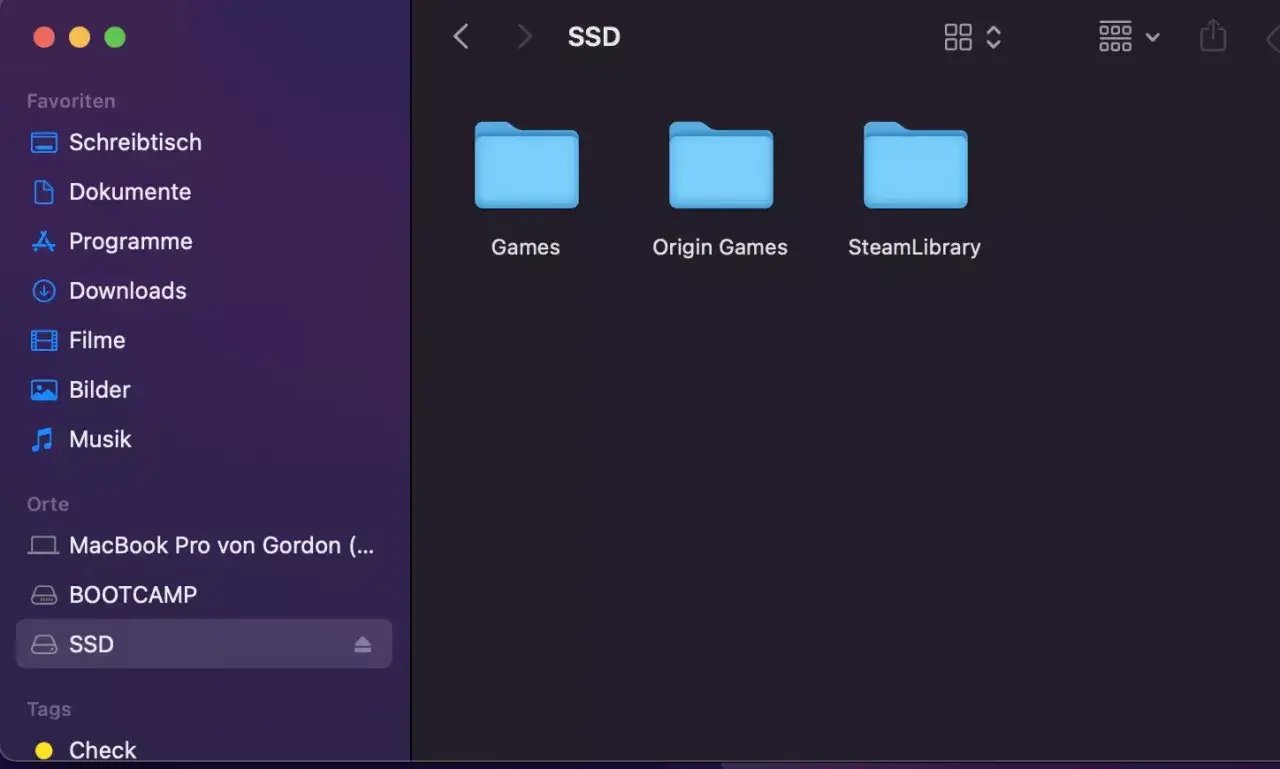This screenshot has width=1280, height=769.
Task: Go forward with the right chevron
Action: click(x=524, y=37)
